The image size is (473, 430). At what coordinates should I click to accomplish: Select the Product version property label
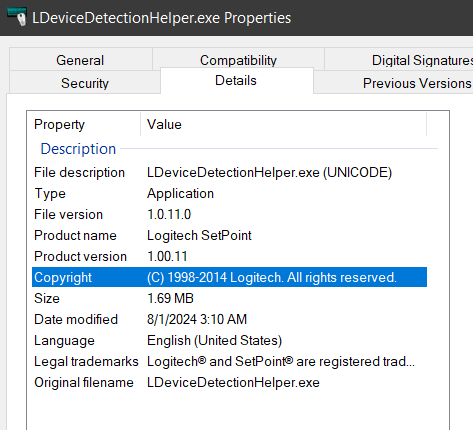click(80, 256)
